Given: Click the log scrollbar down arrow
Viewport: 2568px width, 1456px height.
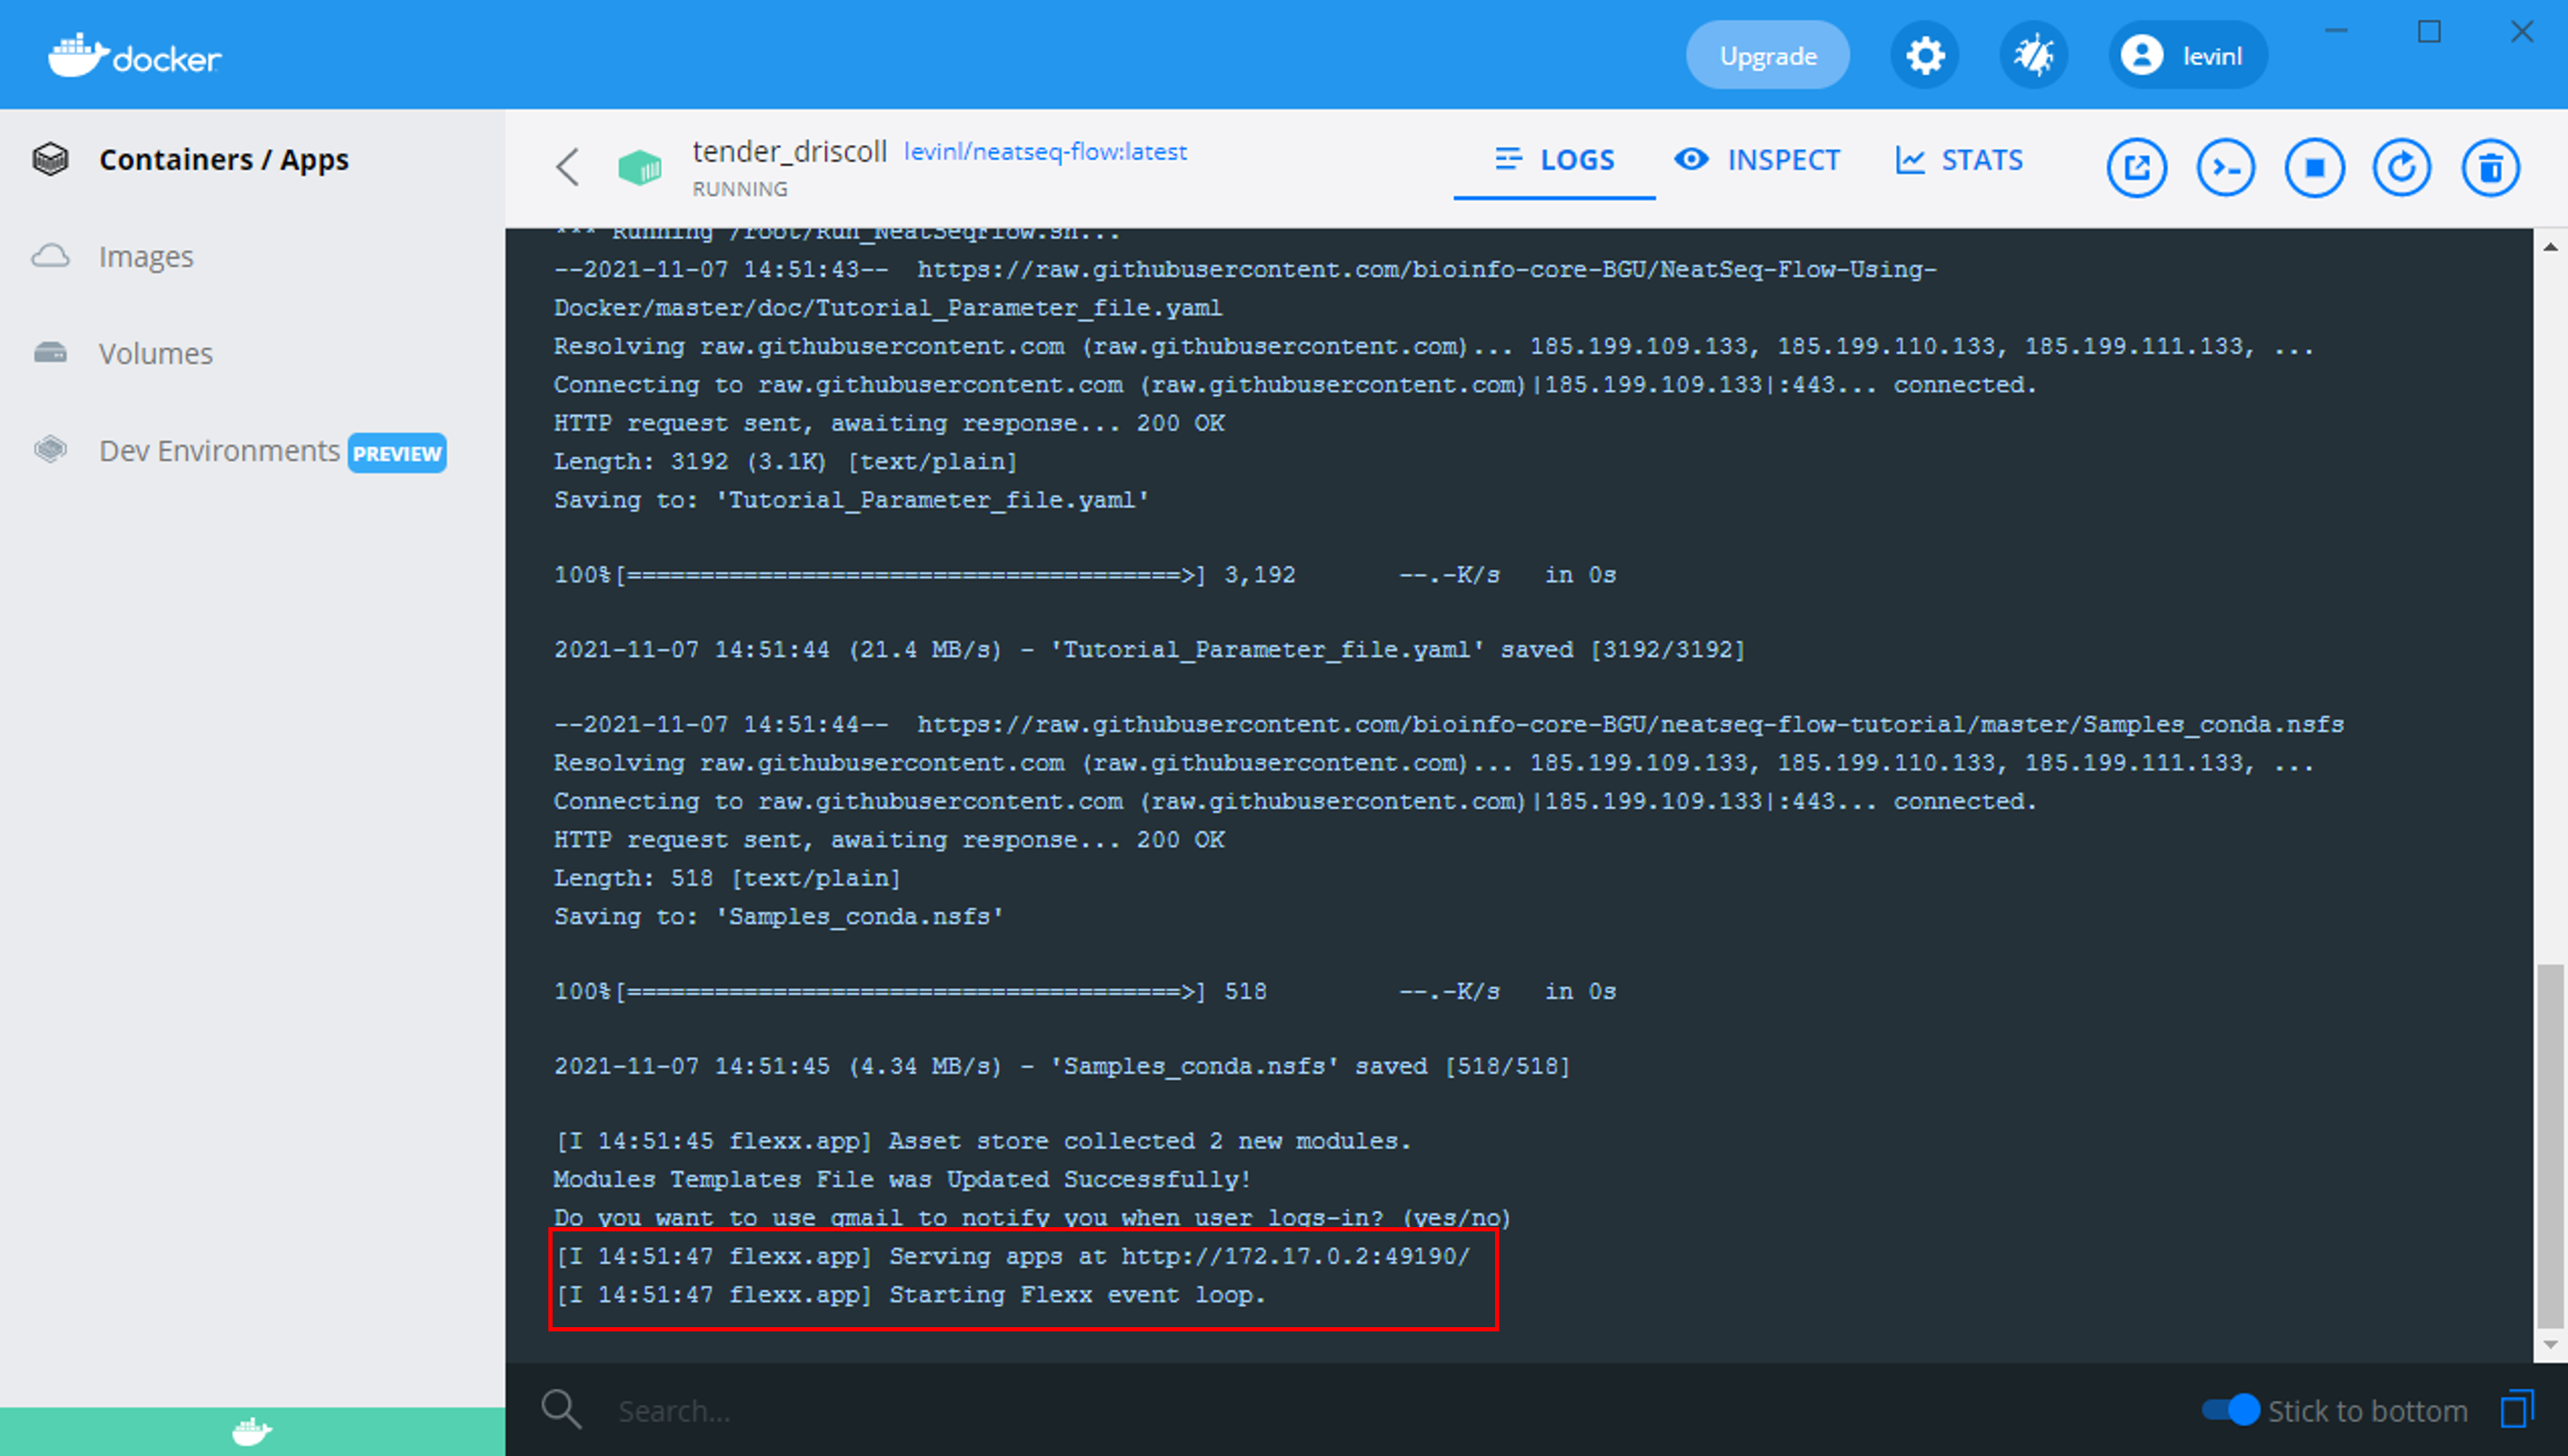Looking at the screenshot, I should click(x=2549, y=1345).
